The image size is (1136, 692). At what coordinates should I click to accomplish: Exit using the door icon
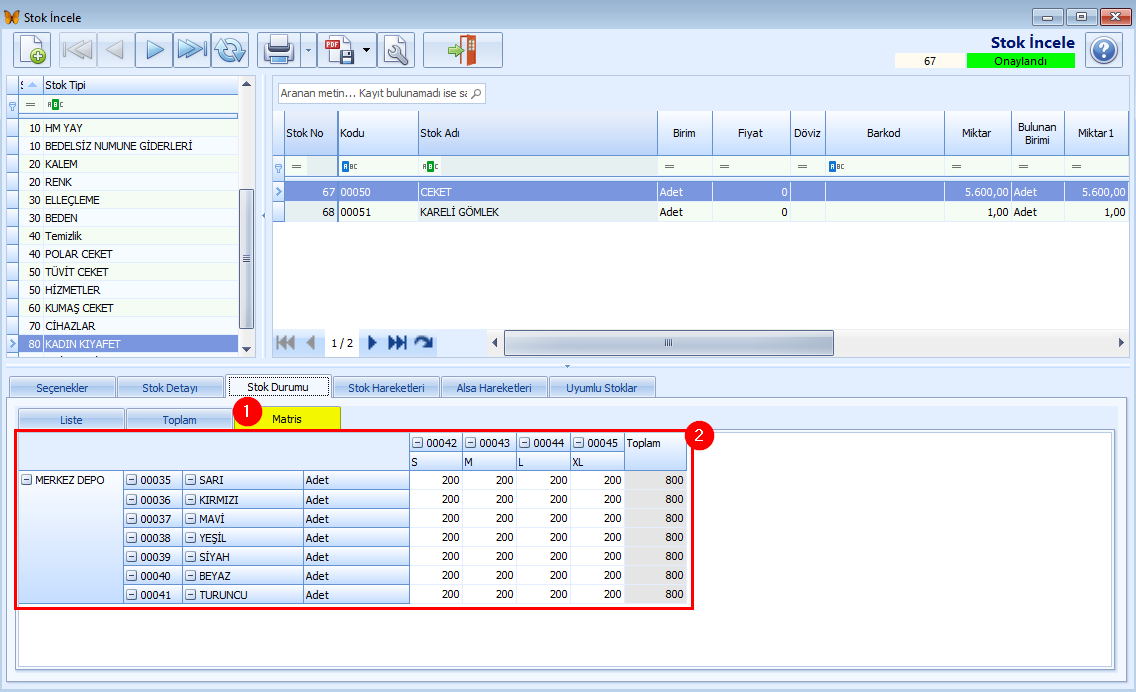tap(462, 50)
